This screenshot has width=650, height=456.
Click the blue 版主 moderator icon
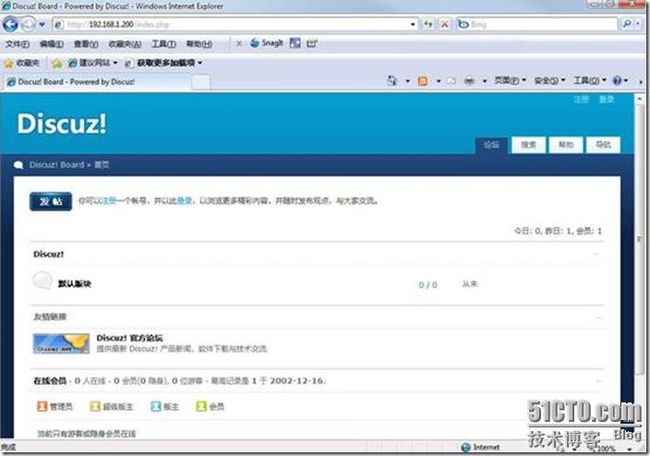(x=156, y=406)
